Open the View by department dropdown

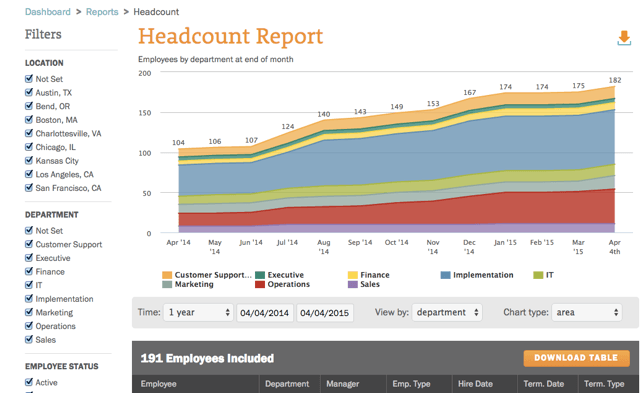447,313
